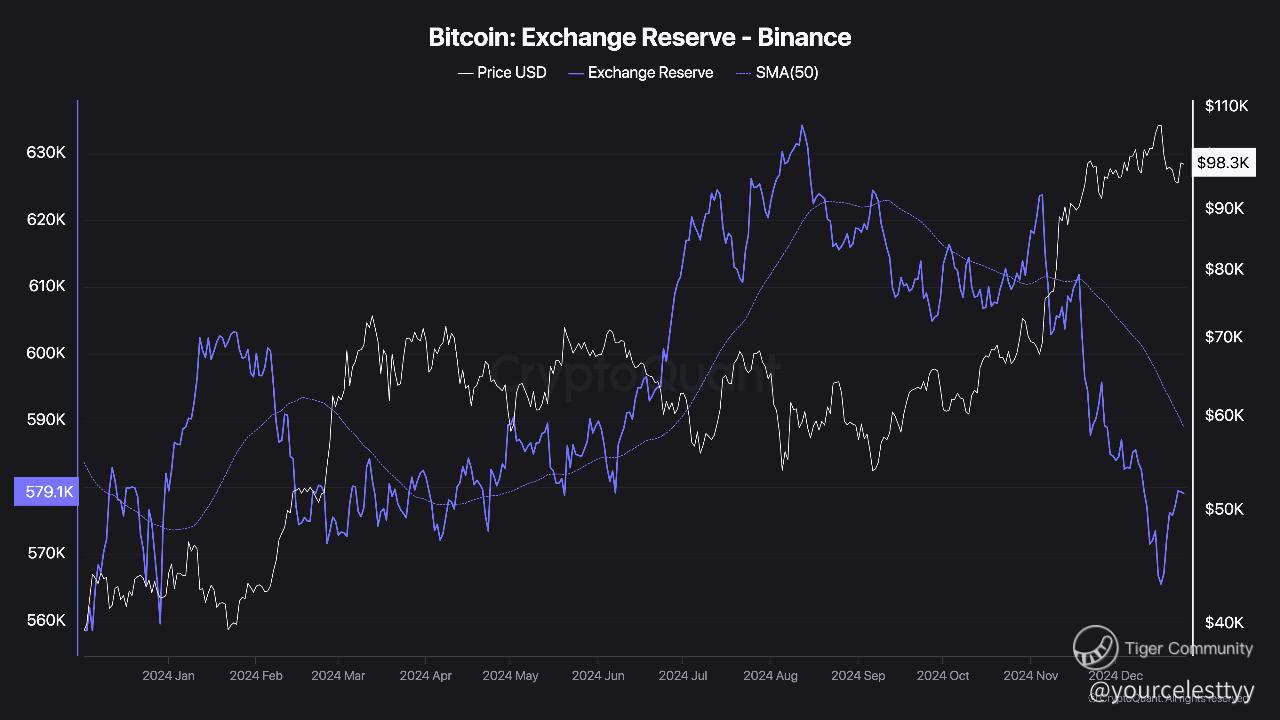The width and height of the screenshot is (1280, 720).
Task: Click the white Price USD legend line marker
Action: tap(465, 73)
